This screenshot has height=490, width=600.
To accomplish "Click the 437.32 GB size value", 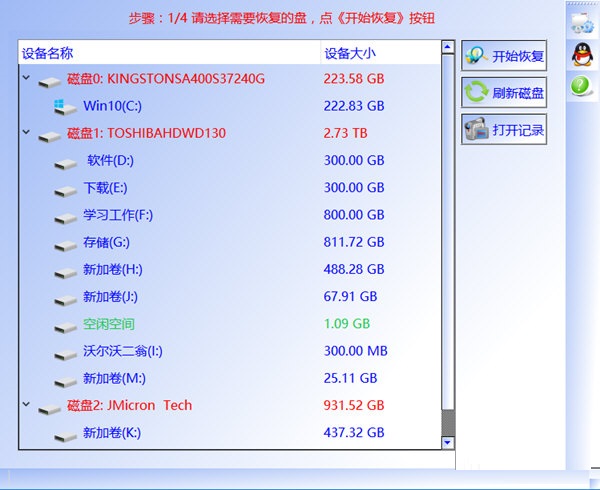I will pyautogui.click(x=354, y=433).
